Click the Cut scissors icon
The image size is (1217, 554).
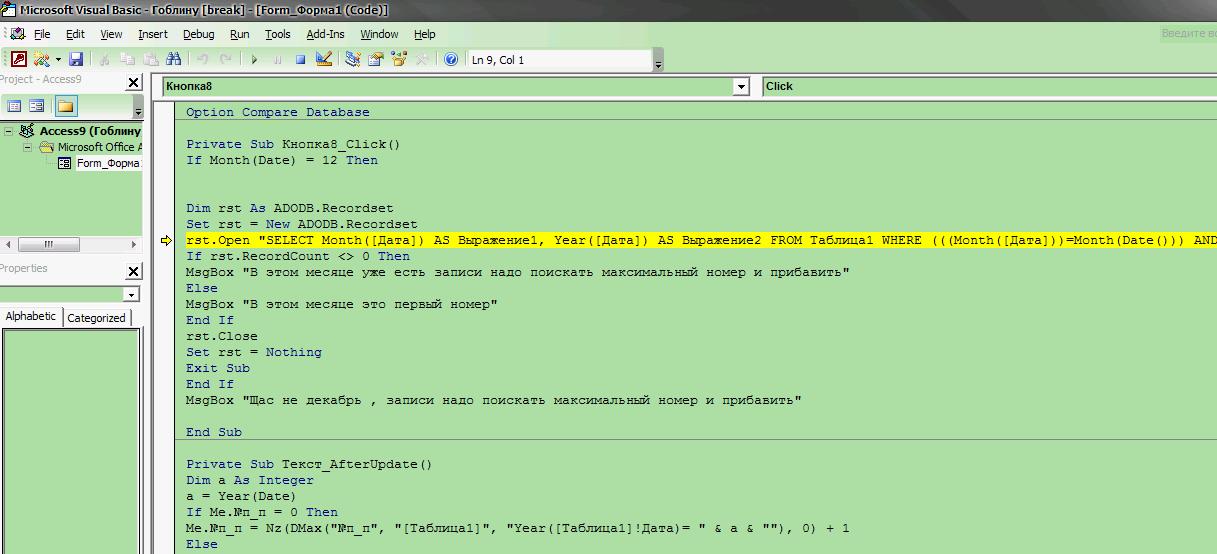tap(104, 60)
